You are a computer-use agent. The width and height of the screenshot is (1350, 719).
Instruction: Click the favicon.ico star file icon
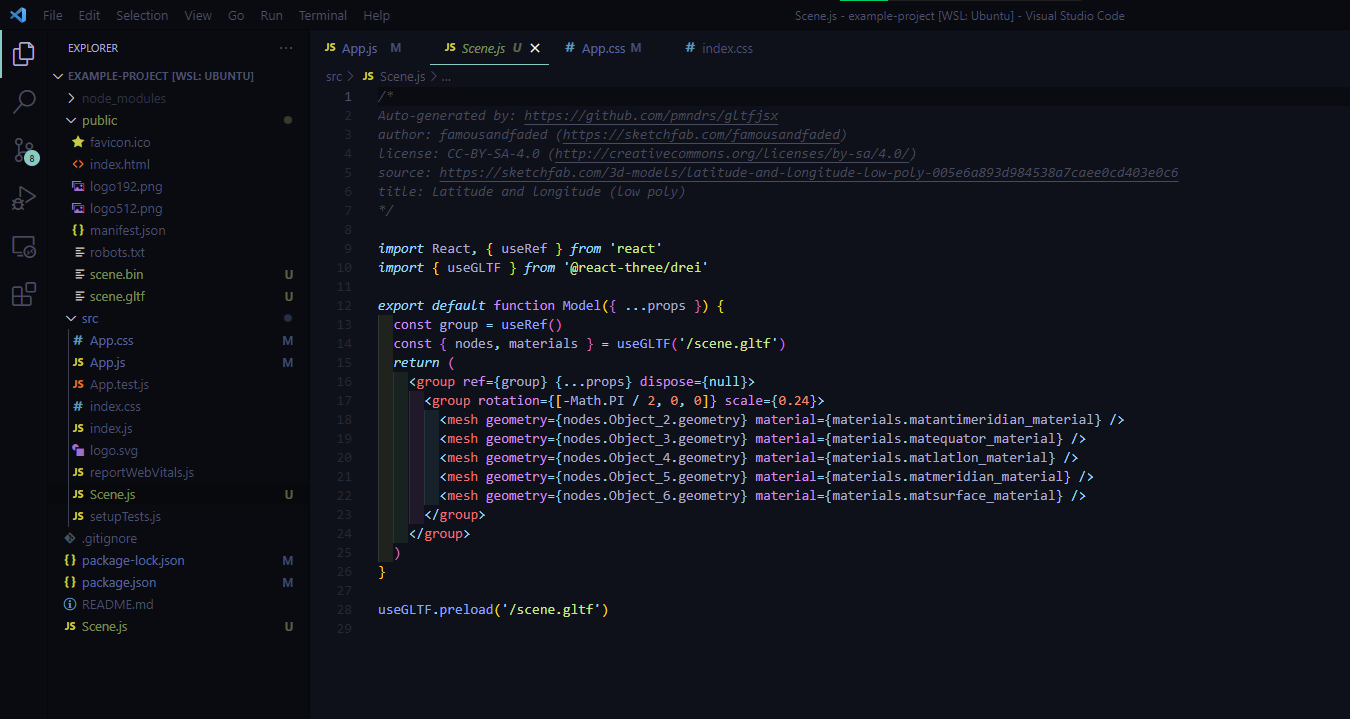click(79, 142)
